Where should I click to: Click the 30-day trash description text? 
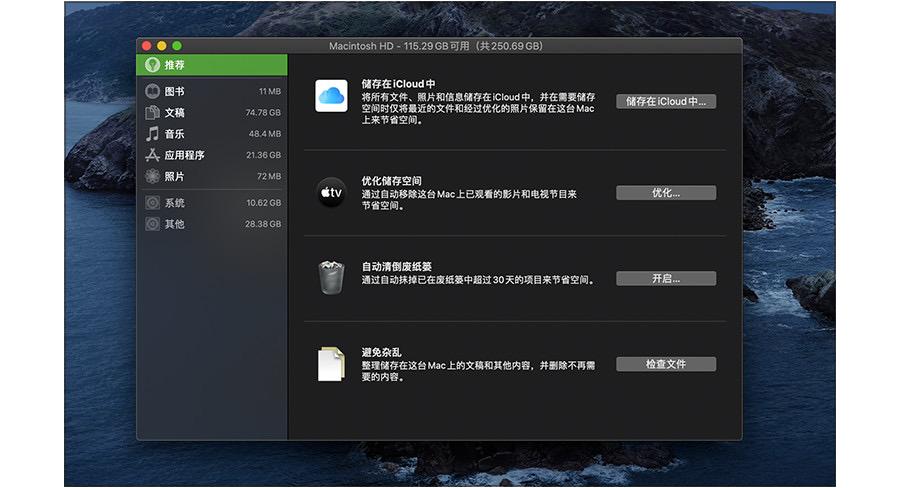[x=479, y=280]
